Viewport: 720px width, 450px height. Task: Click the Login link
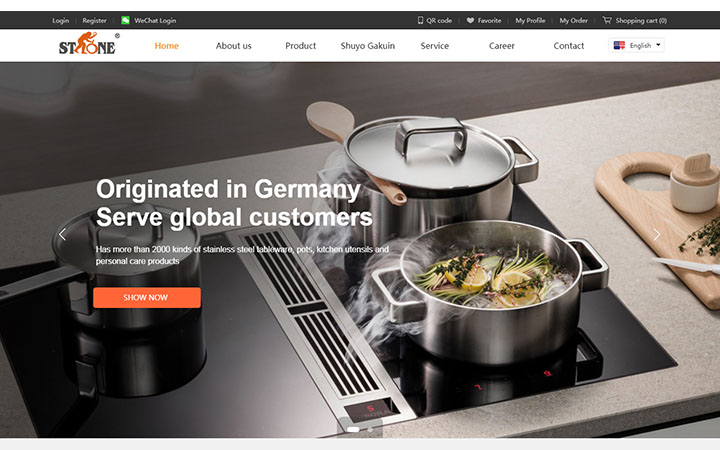pyautogui.click(x=60, y=20)
